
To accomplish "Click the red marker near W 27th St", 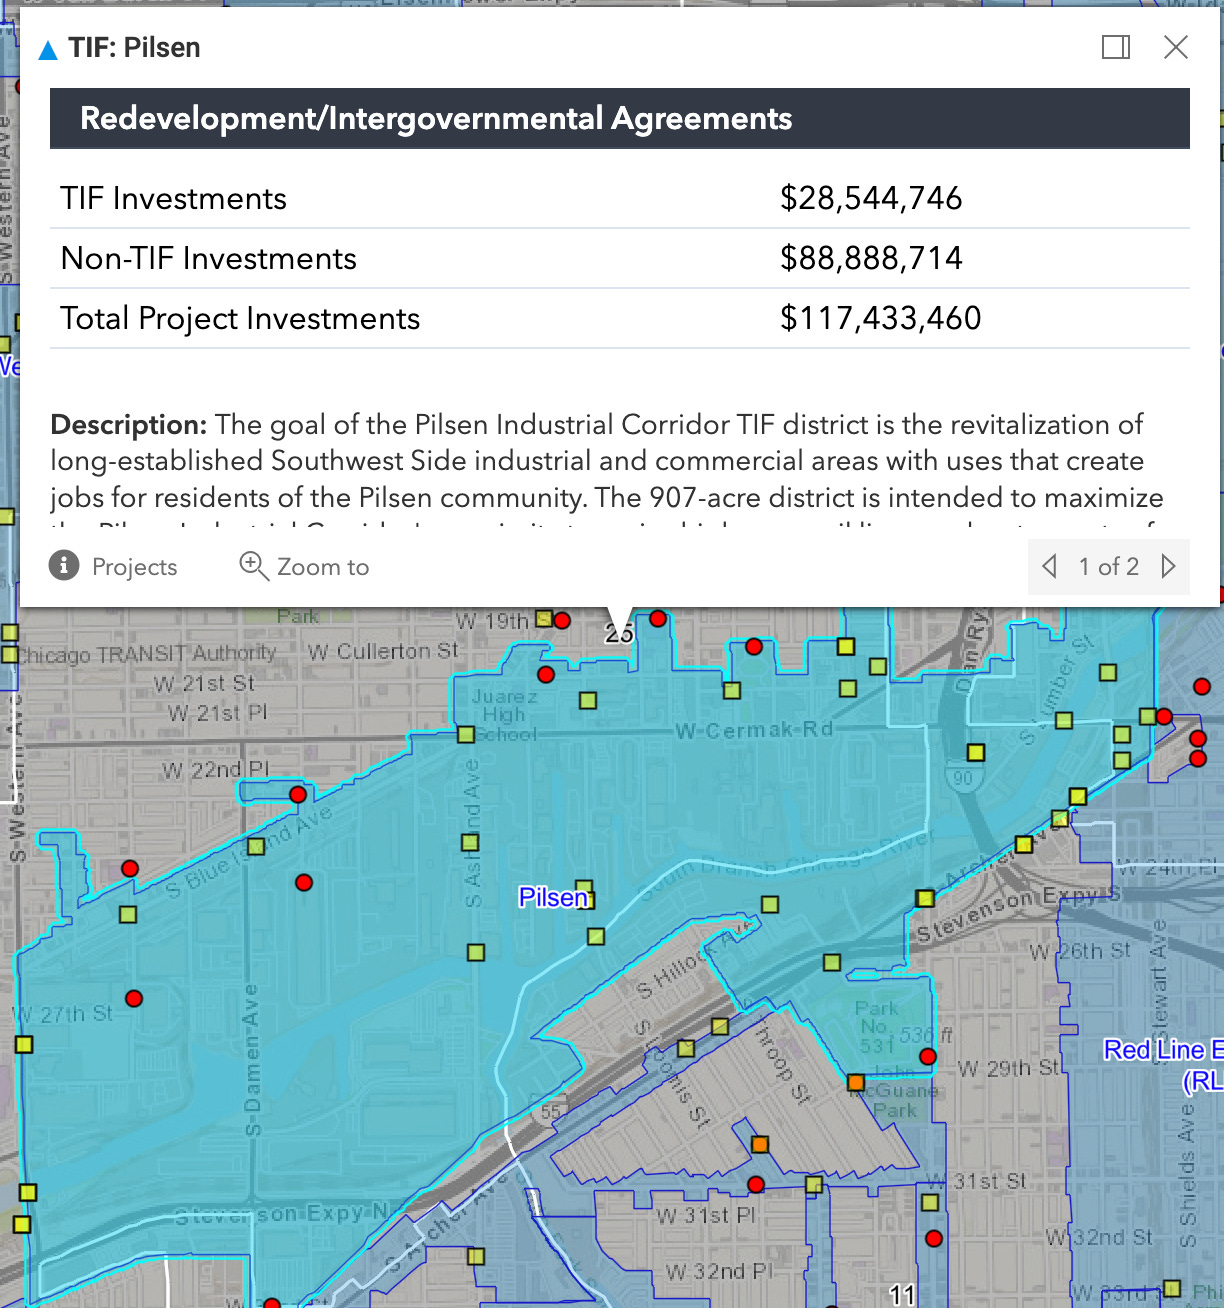I will (134, 997).
